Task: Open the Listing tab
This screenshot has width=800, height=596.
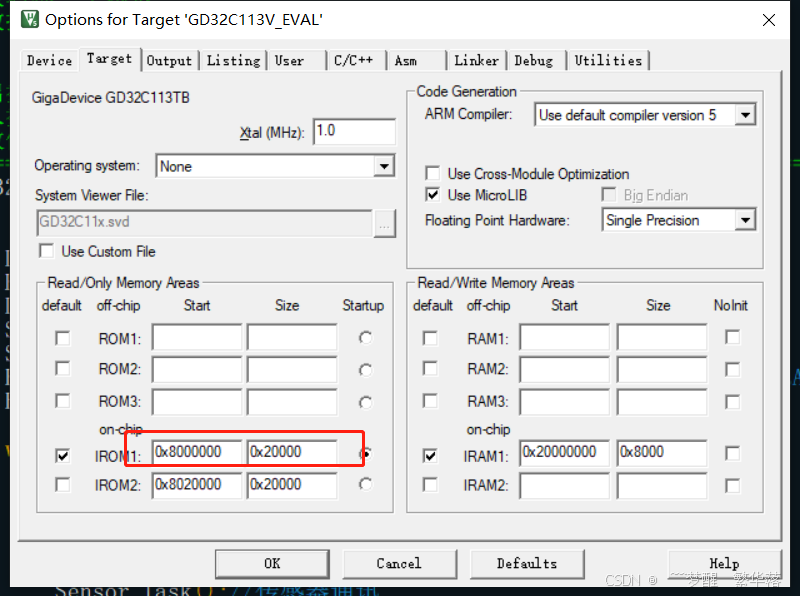Action: [233, 61]
